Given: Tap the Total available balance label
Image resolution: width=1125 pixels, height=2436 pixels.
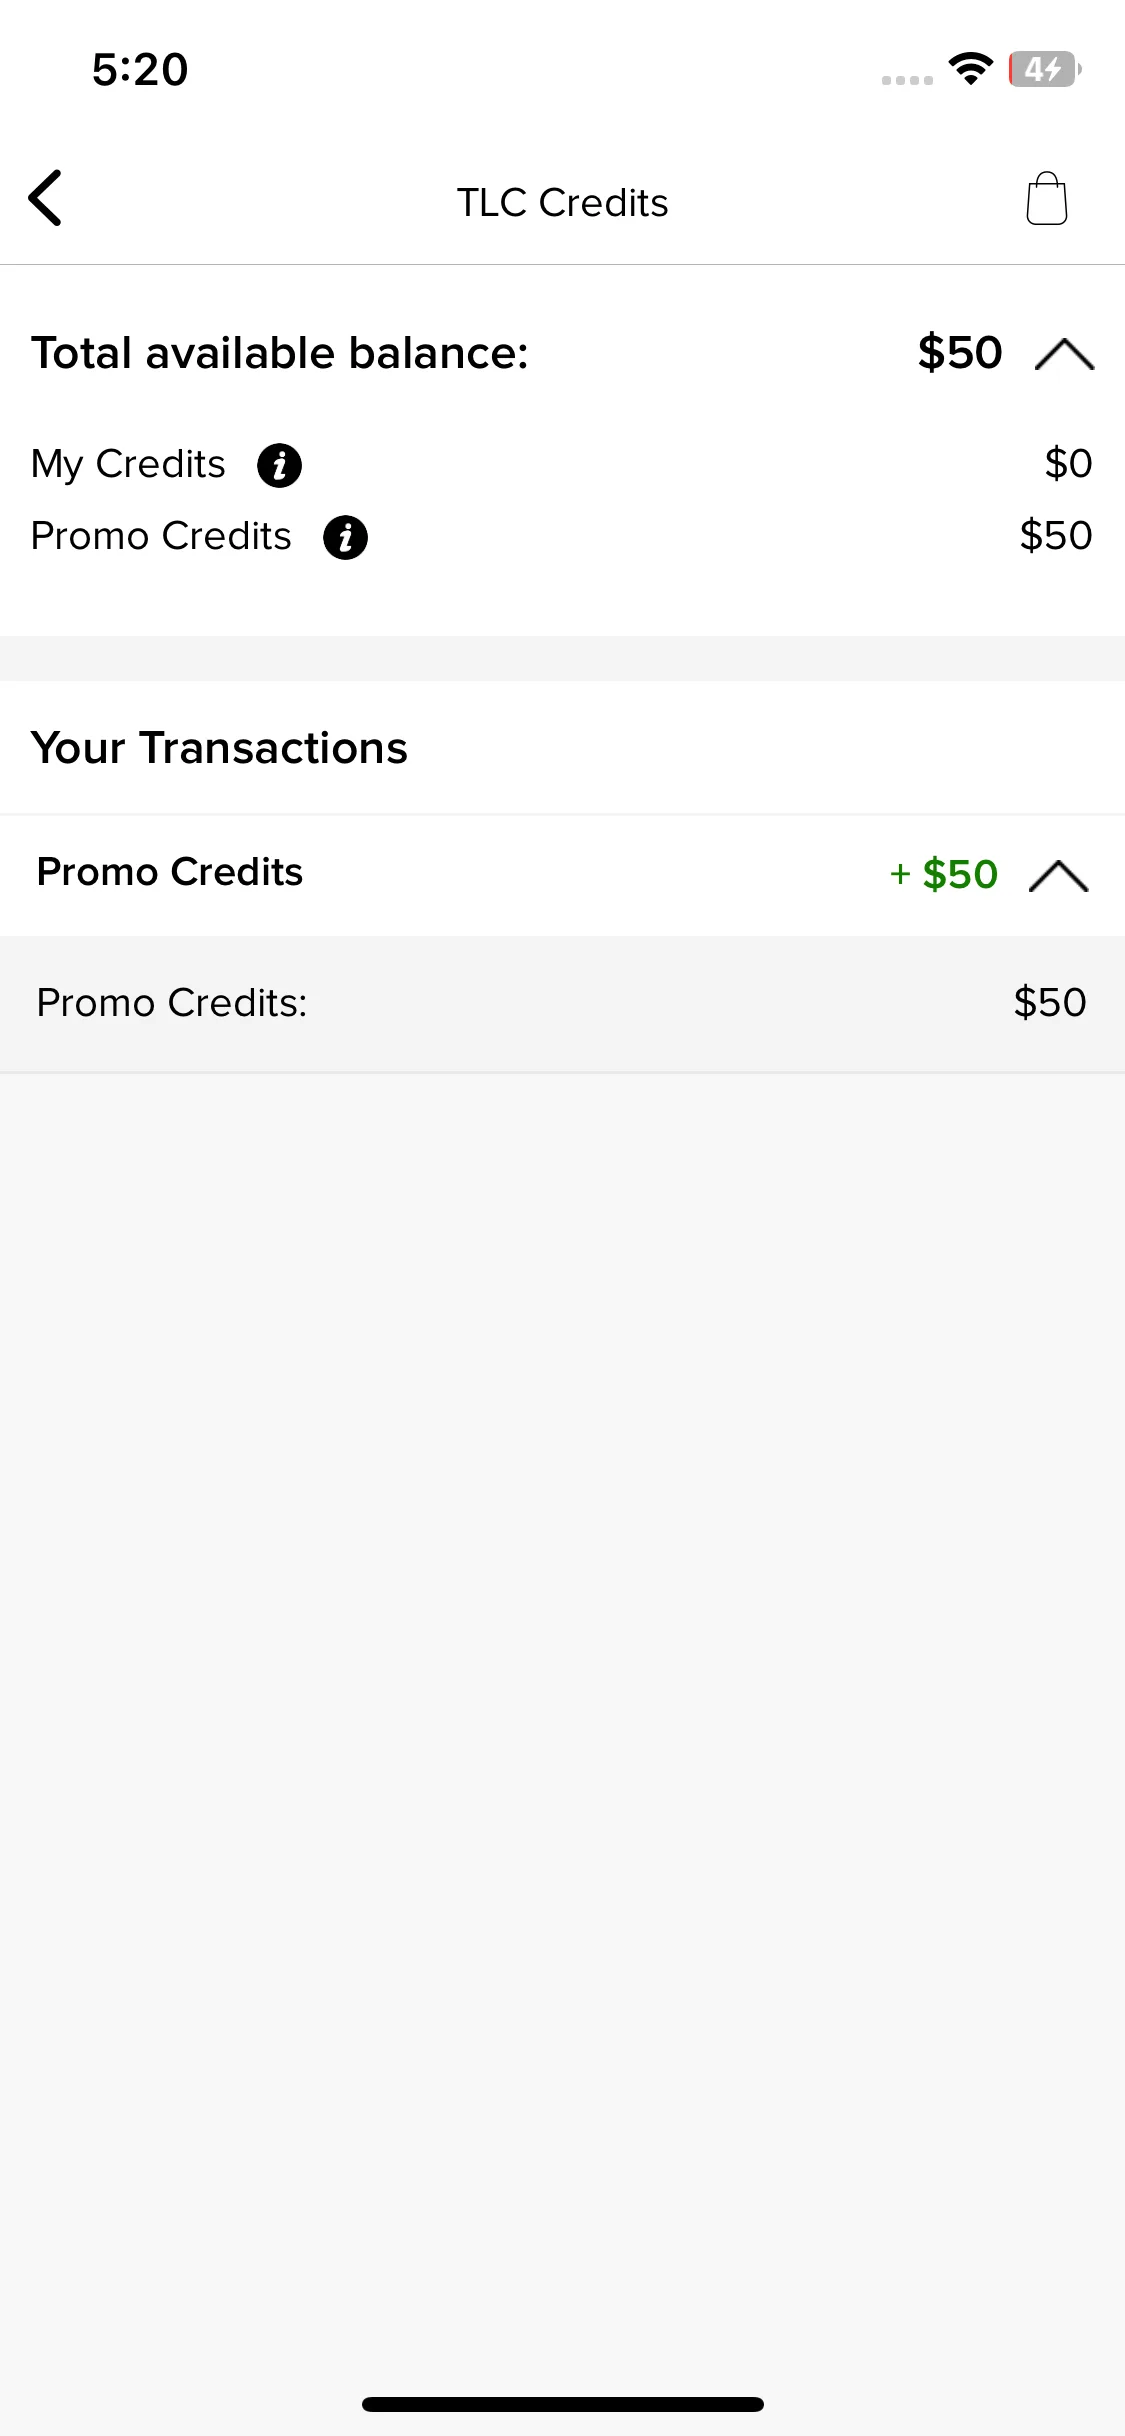Looking at the screenshot, I should (280, 353).
